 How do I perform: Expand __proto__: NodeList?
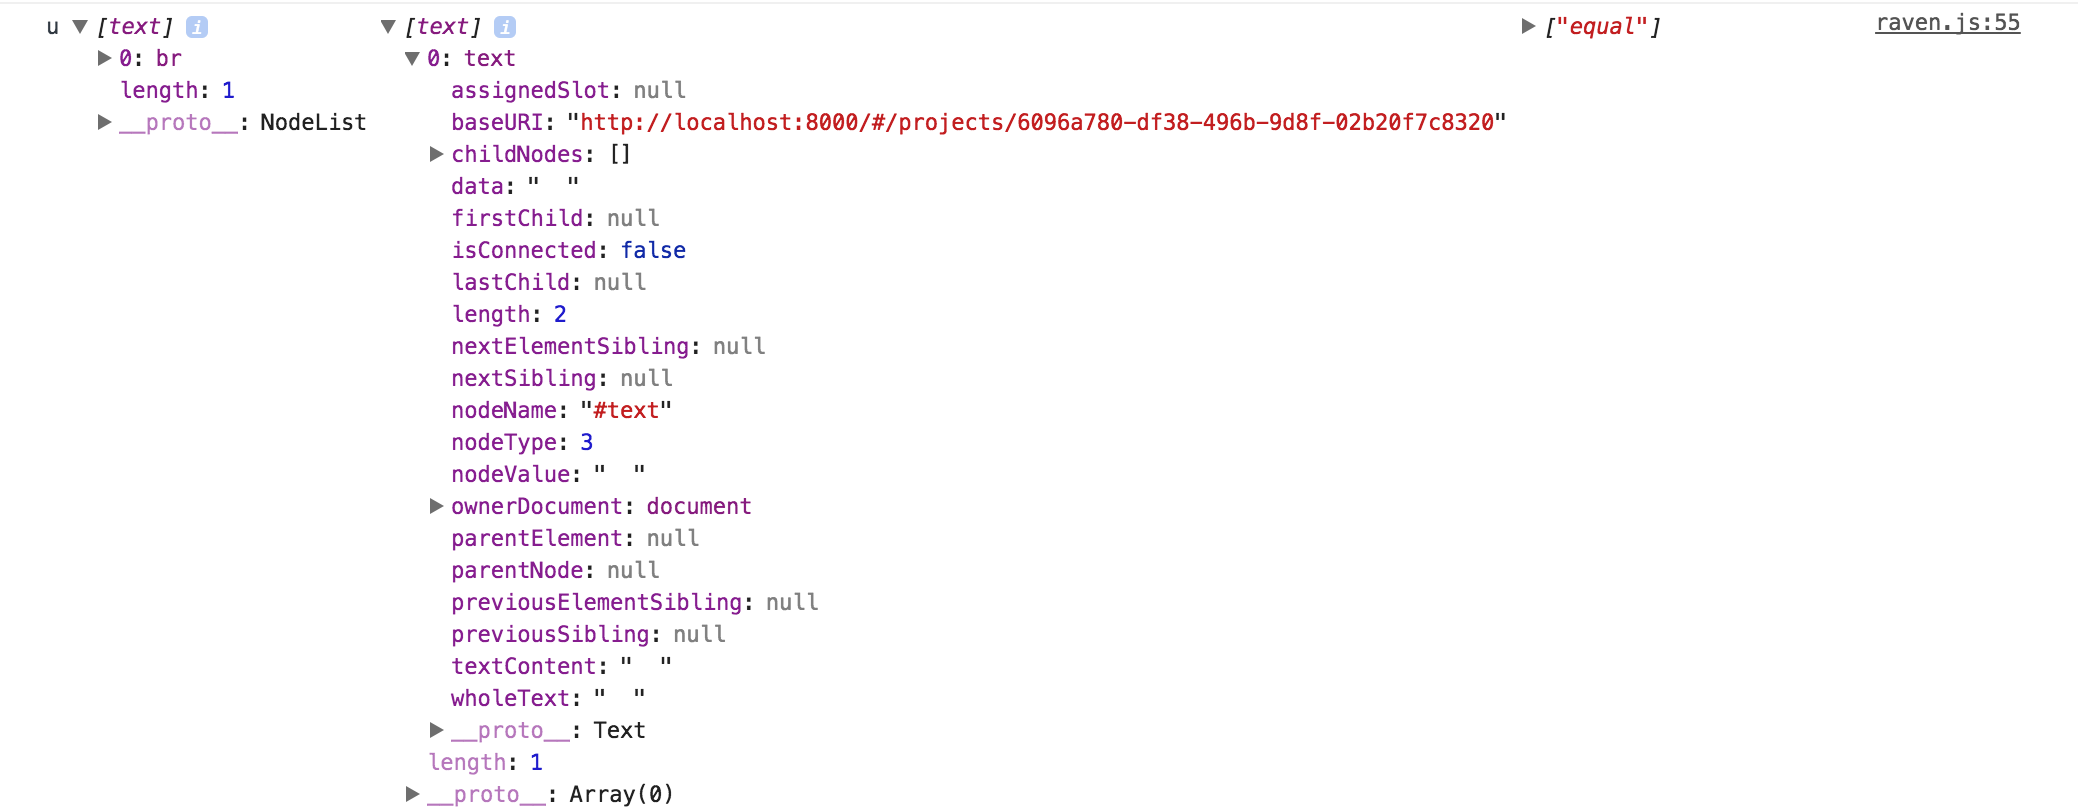(x=103, y=122)
